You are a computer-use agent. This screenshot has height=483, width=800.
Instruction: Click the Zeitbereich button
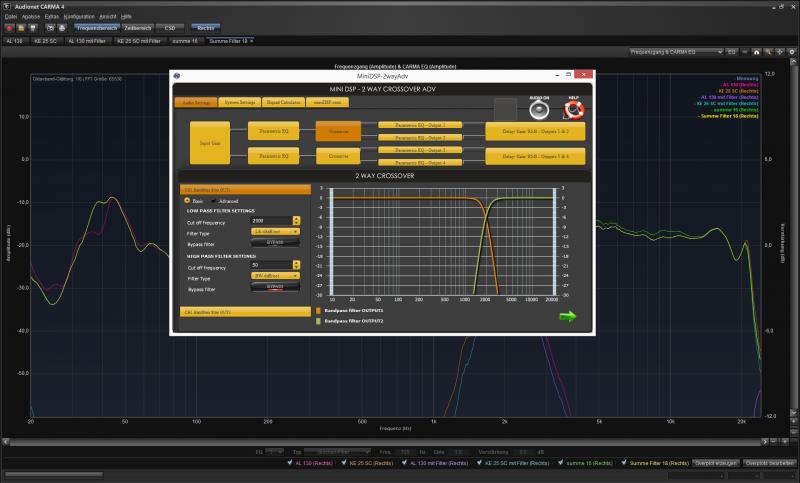[x=138, y=28]
